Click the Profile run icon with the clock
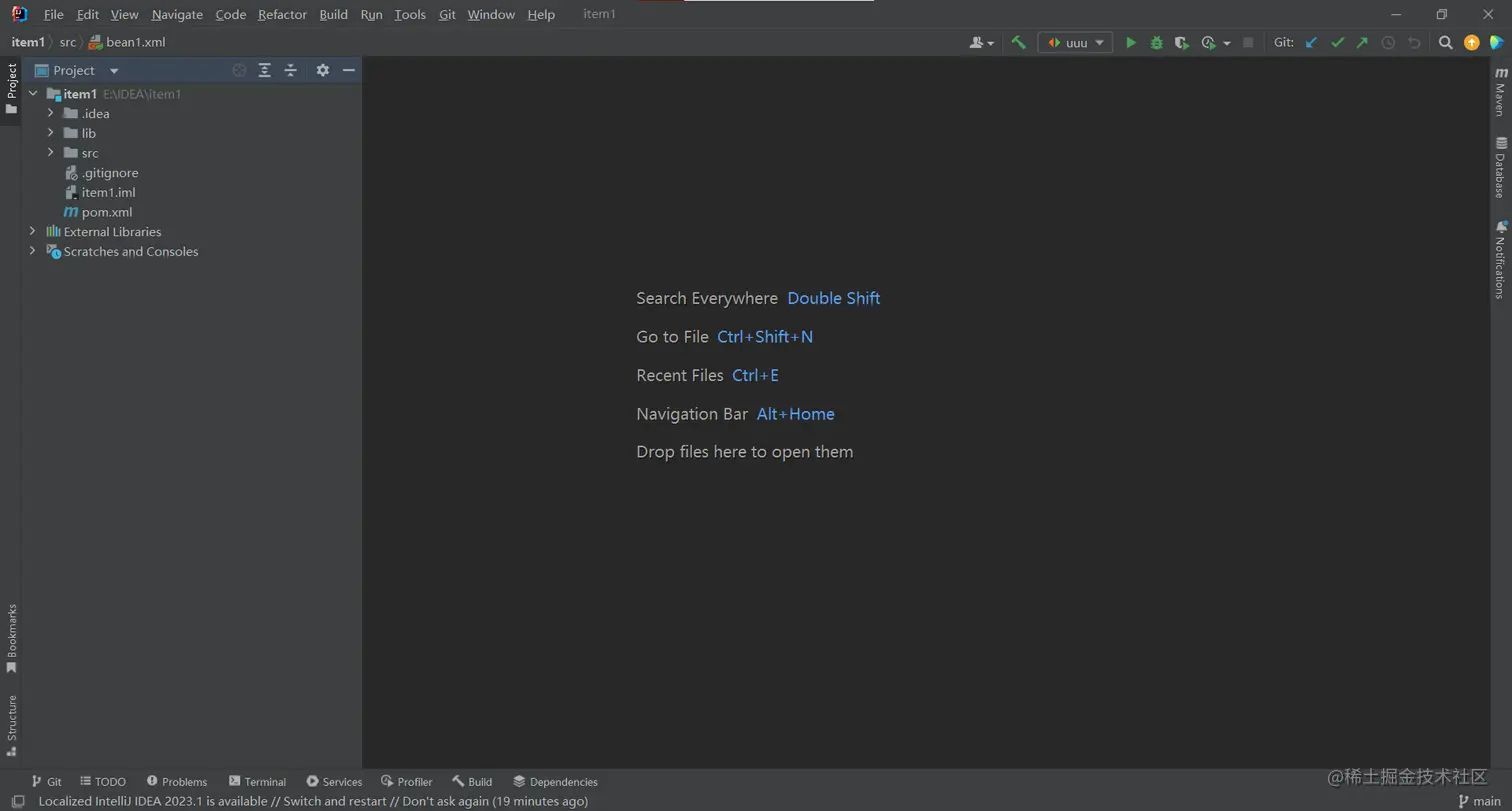The image size is (1512, 811). pyautogui.click(x=1208, y=43)
